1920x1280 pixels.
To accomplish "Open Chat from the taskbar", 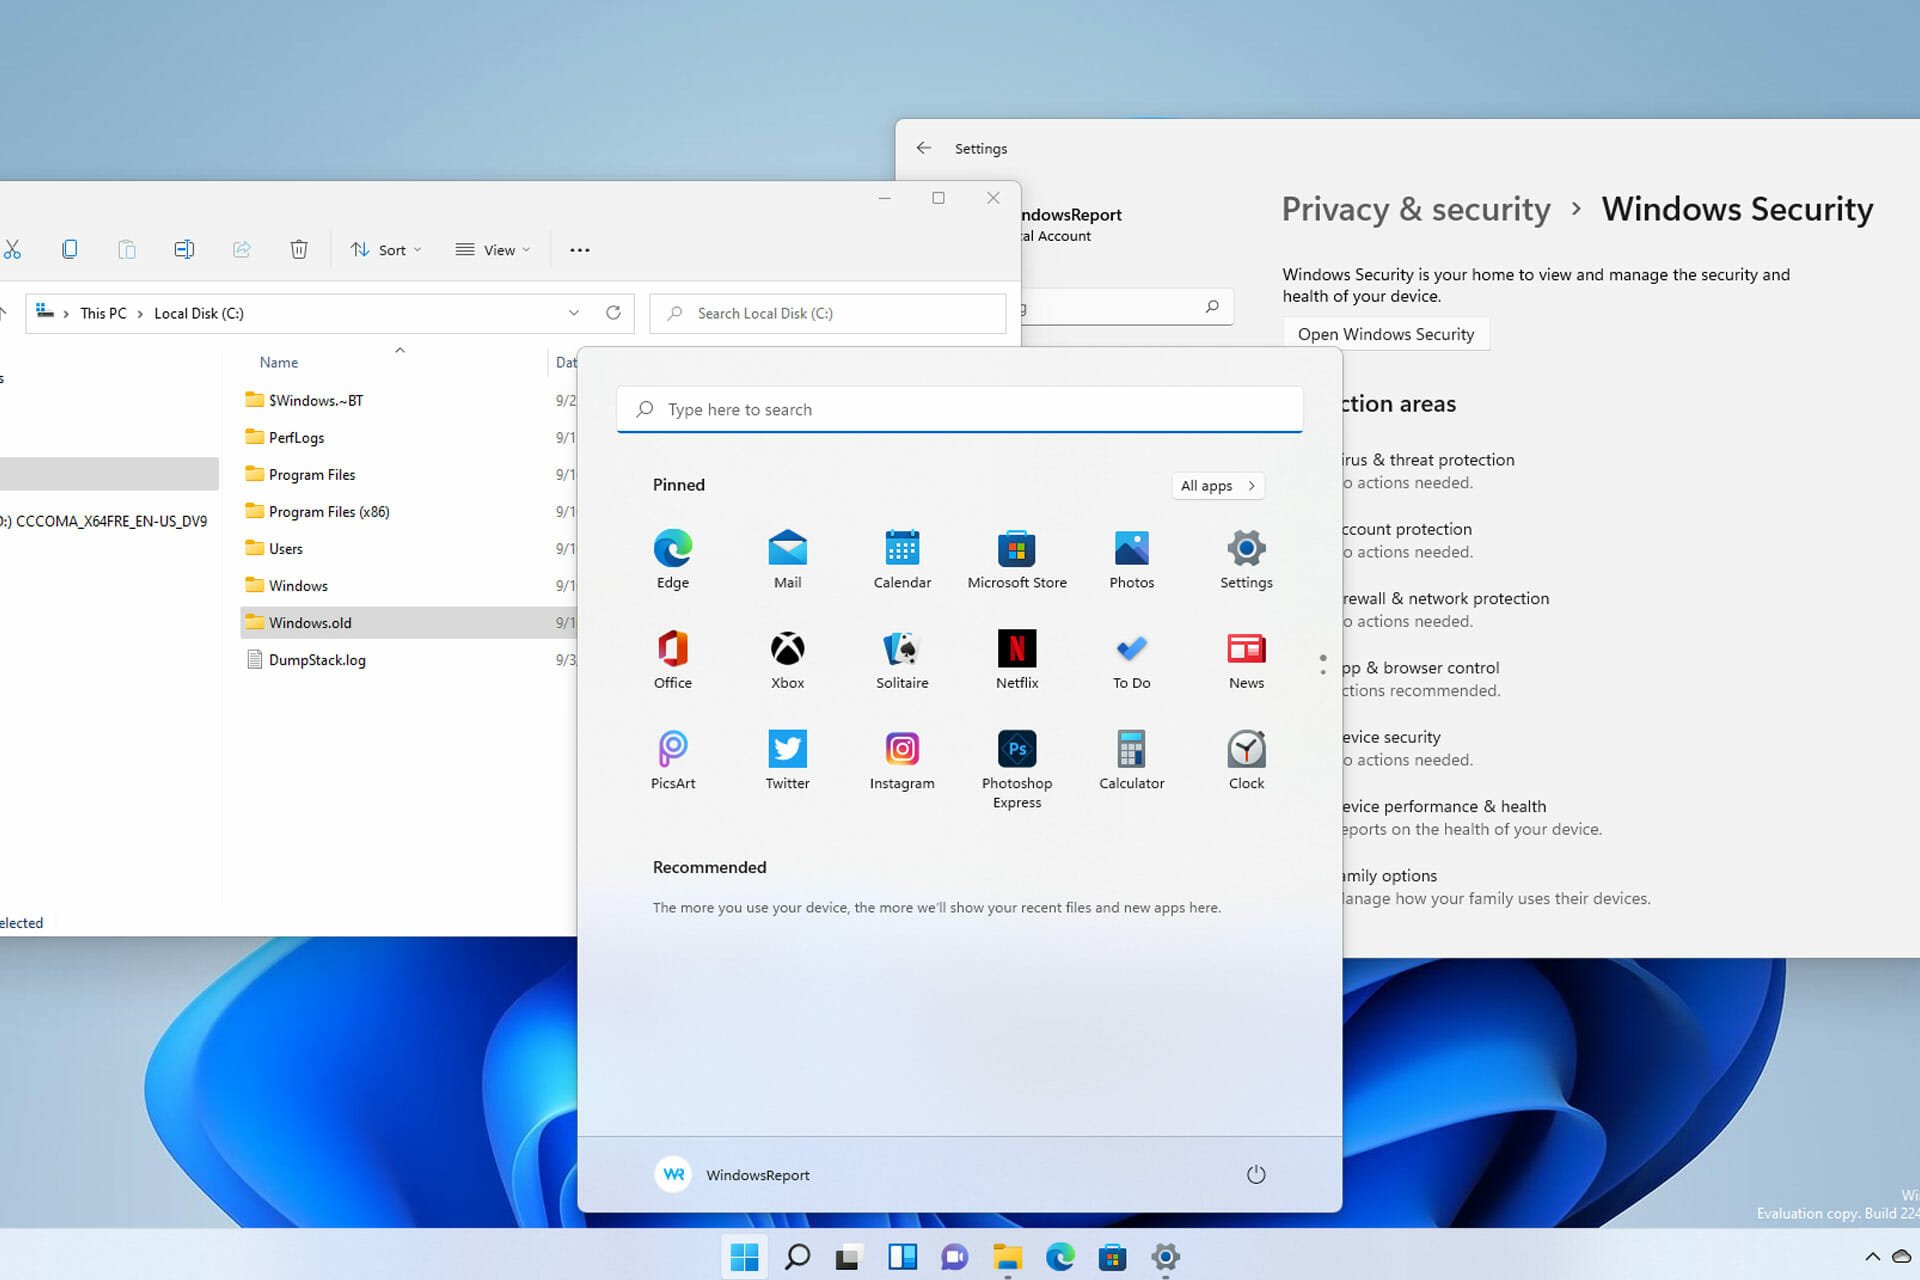I will point(955,1256).
